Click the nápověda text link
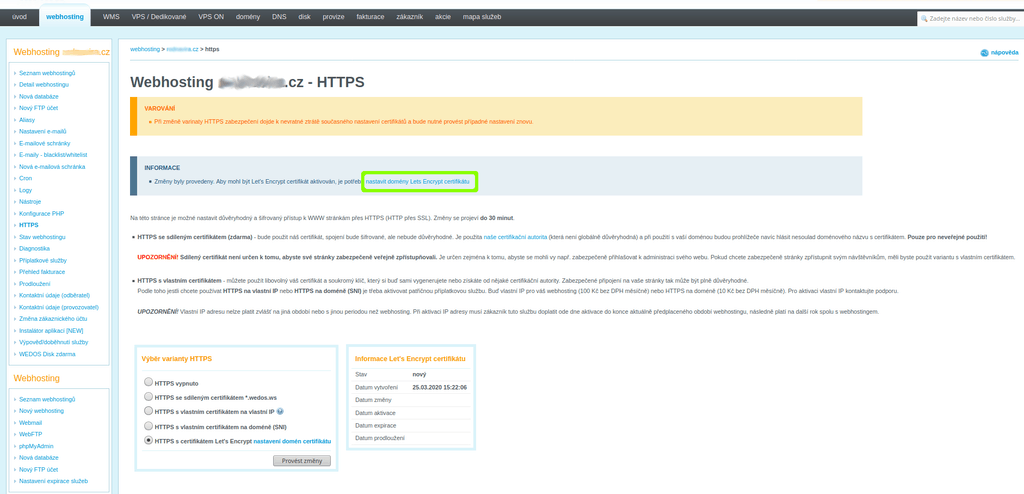Screen dimensions: 1024x494 [x=1004, y=53]
